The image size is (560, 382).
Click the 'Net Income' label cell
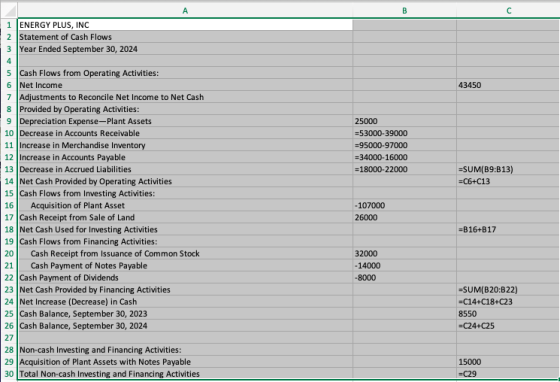[185, 85]
